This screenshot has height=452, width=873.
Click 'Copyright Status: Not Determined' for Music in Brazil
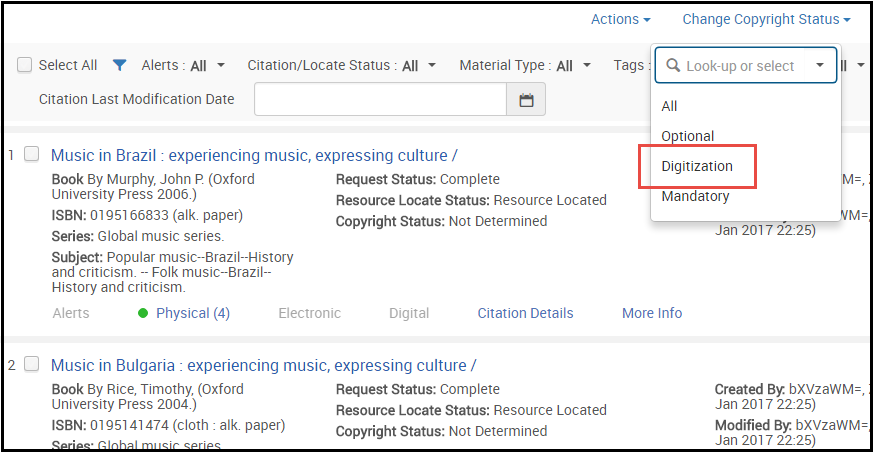pyautogui.click(x=442, y=221)
